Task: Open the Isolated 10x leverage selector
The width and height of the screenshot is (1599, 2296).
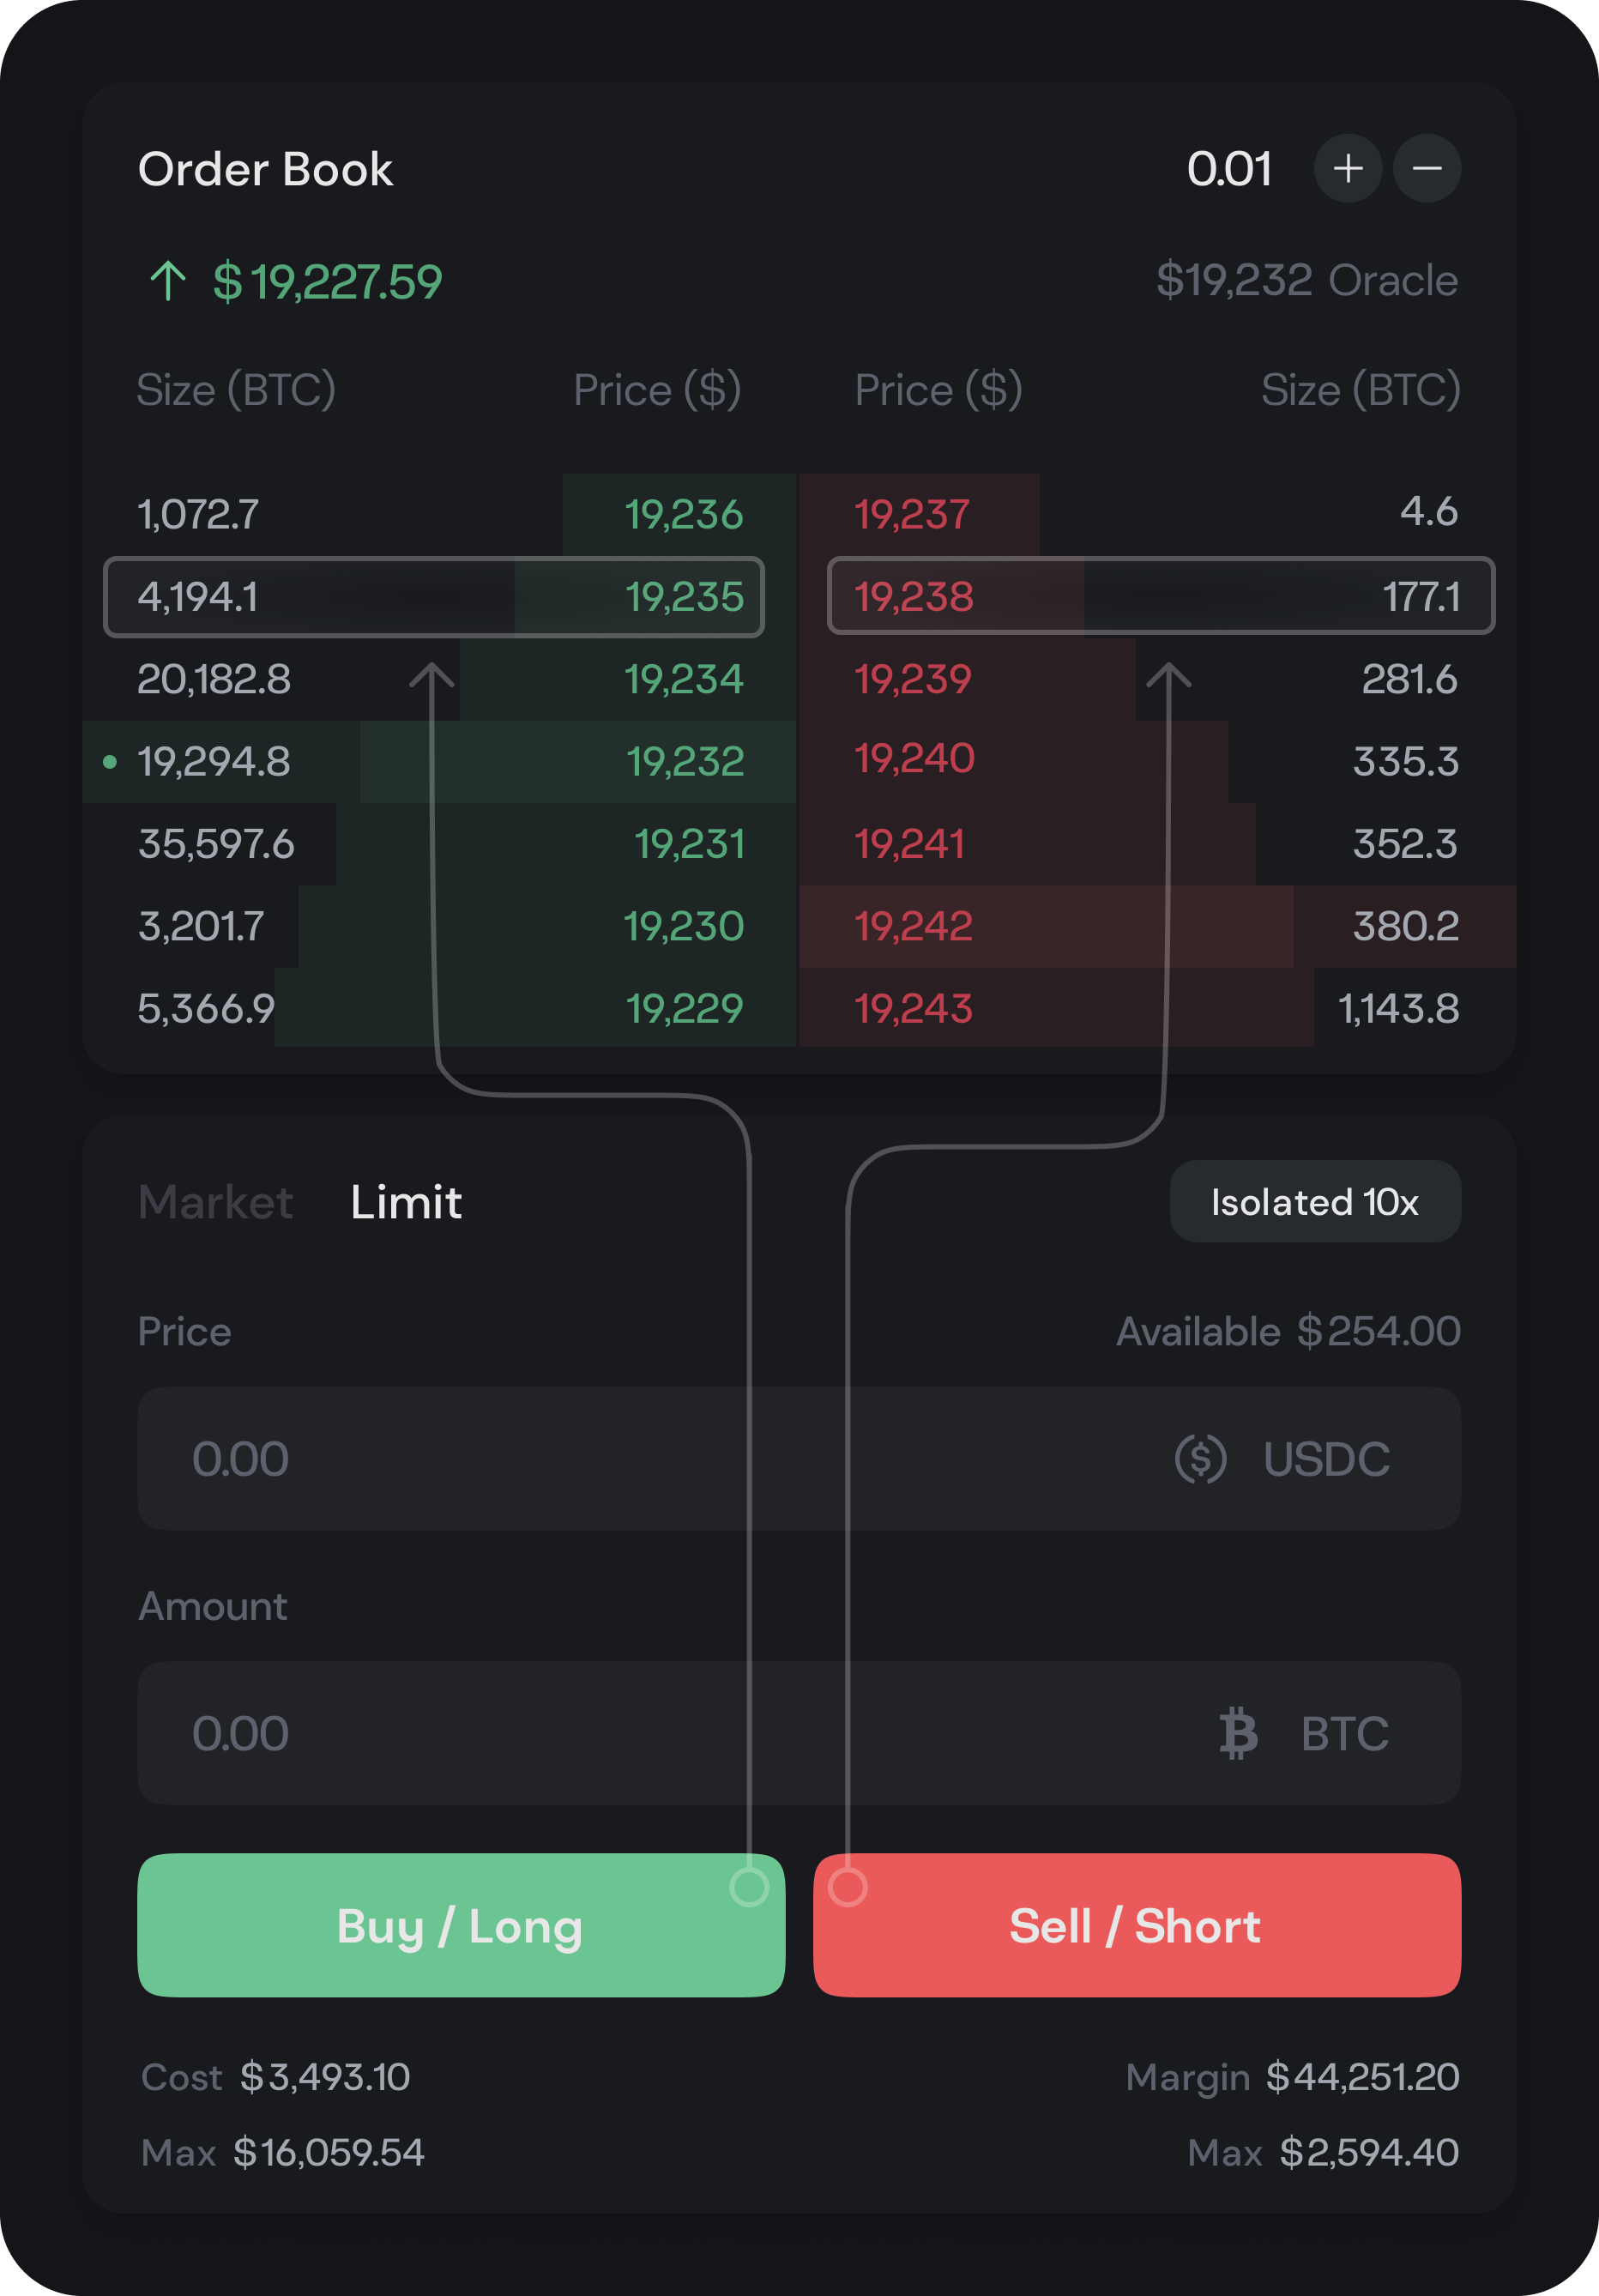Action: 1314,1202
